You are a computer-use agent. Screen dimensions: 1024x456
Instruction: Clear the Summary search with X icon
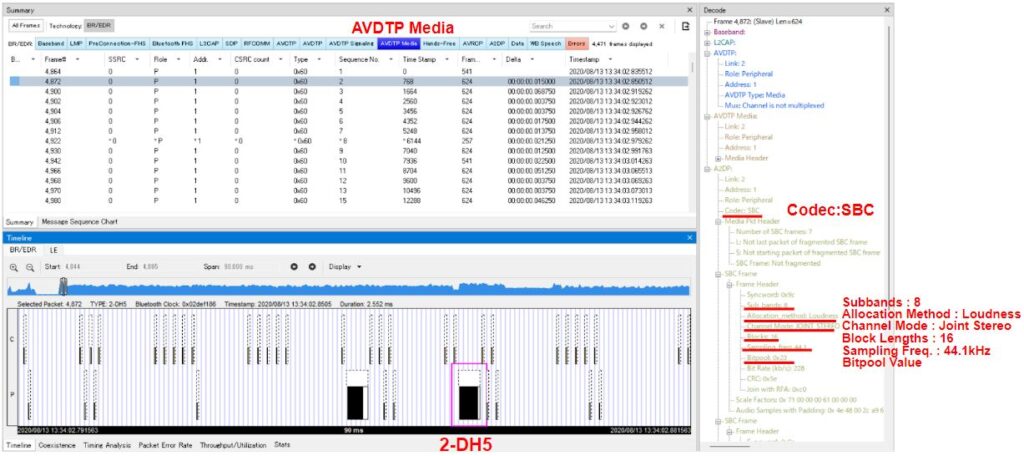pyautogui.click(x=661, y=26)
